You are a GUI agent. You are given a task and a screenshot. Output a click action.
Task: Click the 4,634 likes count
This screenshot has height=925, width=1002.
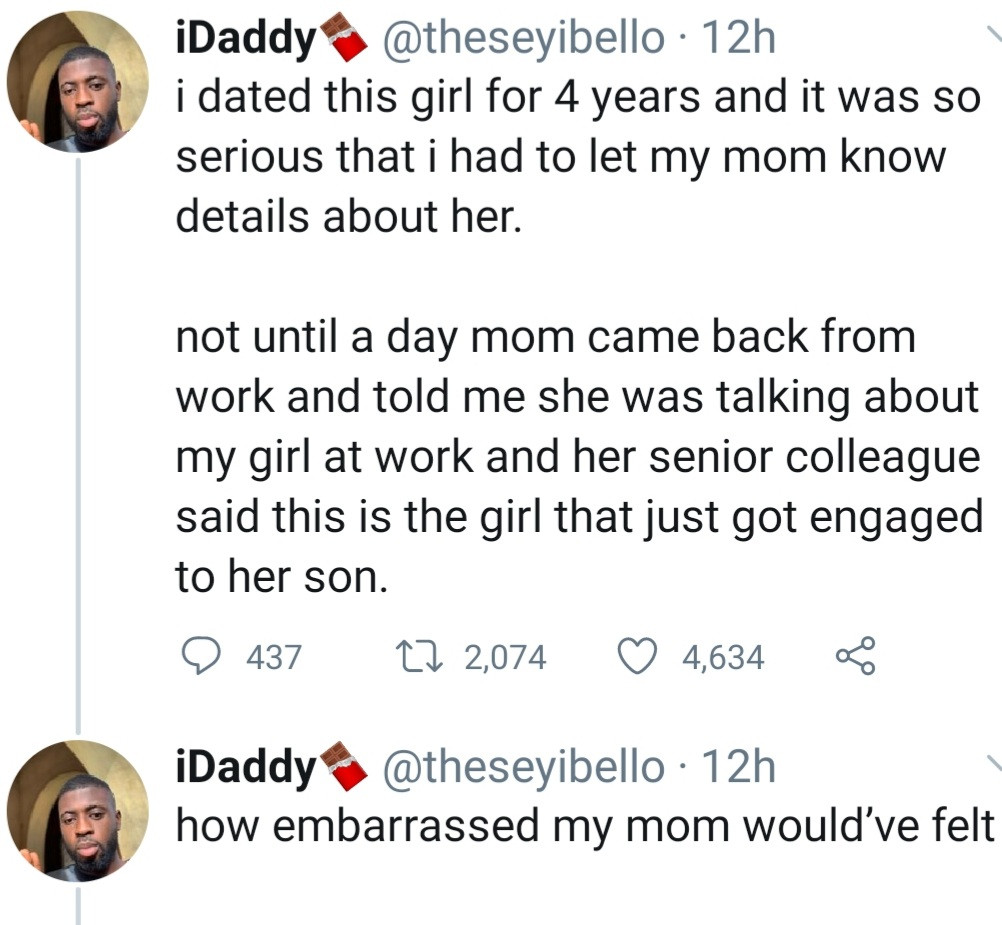click(x=722, y=657)
